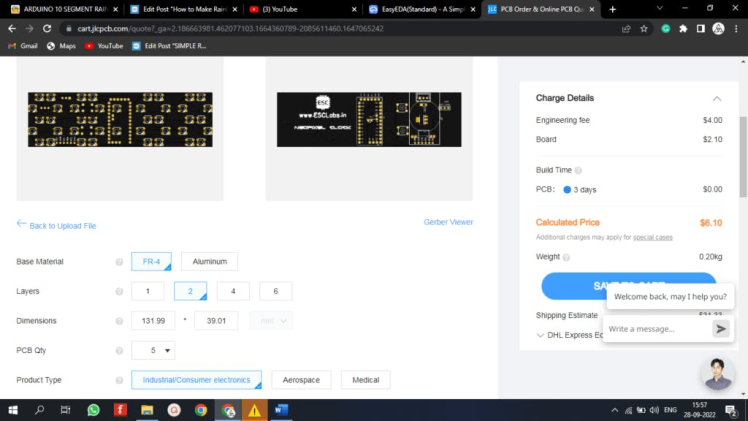
Task: Collapse the Charge Details section
Action: coord(717,99)
